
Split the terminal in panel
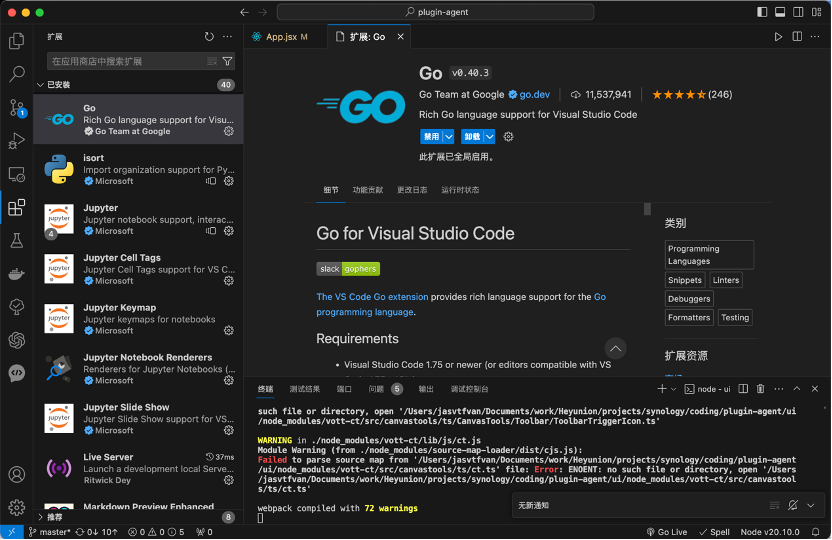coord(743,389)
